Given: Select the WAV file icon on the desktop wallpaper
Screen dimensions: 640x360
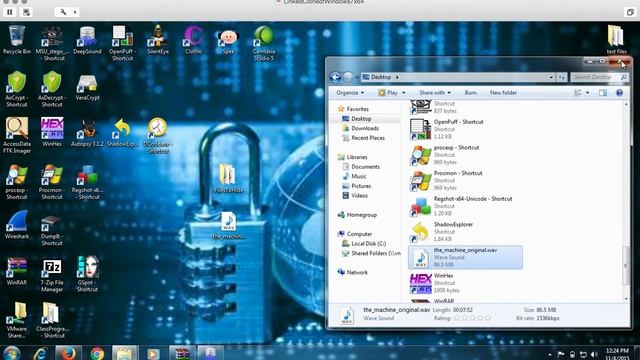Looking at the screenshot, I should (x=229, y=225).
